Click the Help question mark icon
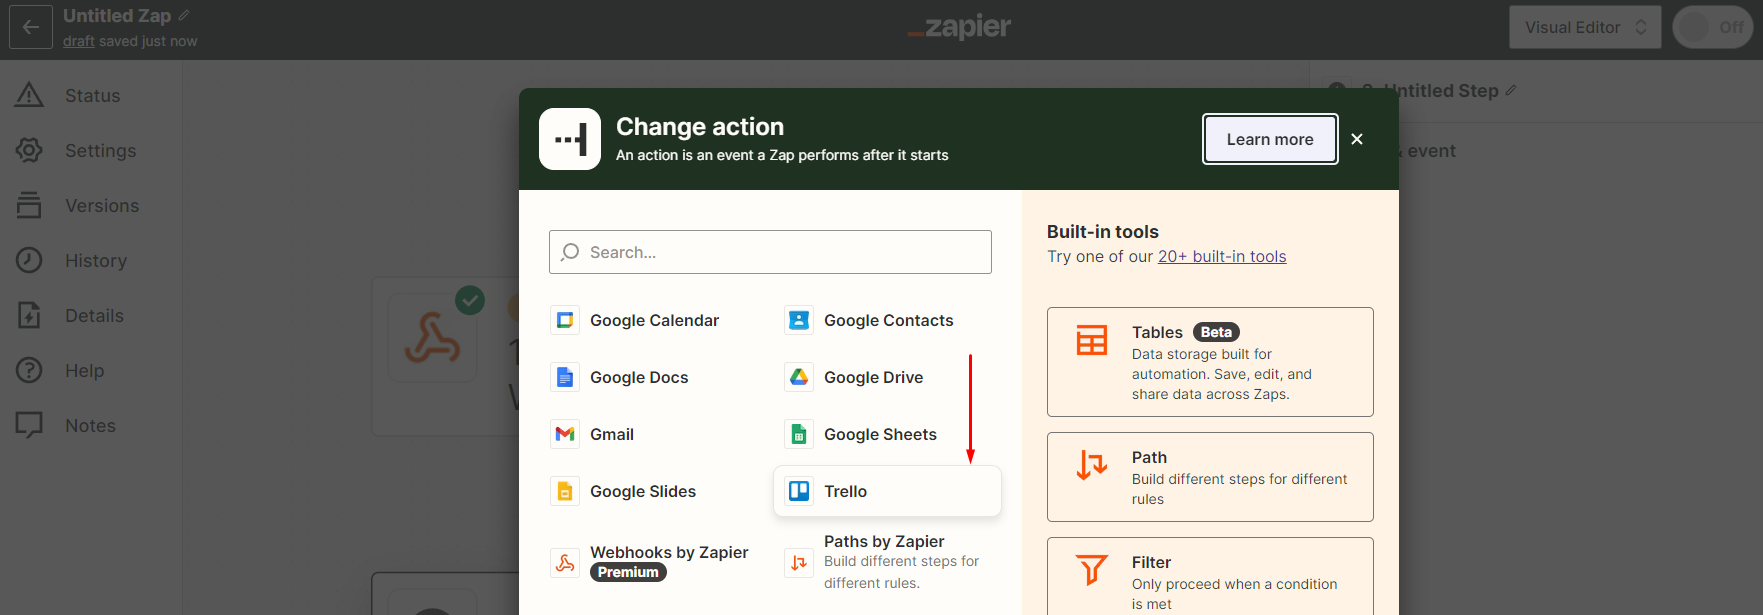This screenshot has width=1763, height=615. click(x=29, y=370)
